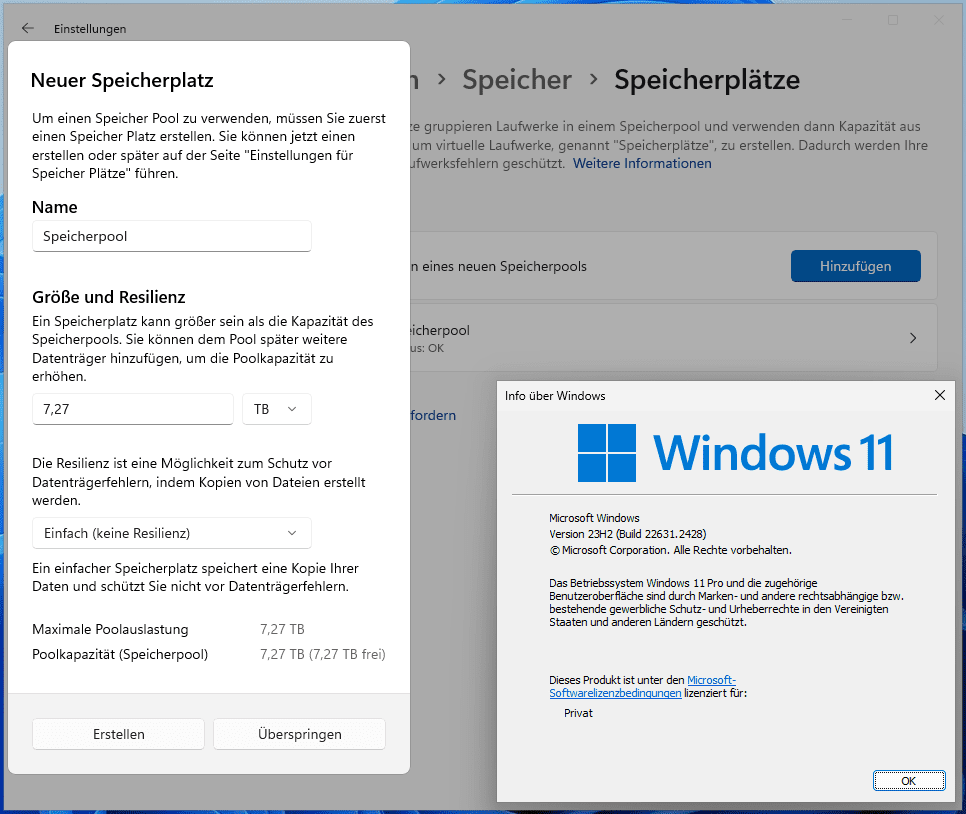Click the text 7,27 TB (7,27 TB frei)

coord(323,654)
